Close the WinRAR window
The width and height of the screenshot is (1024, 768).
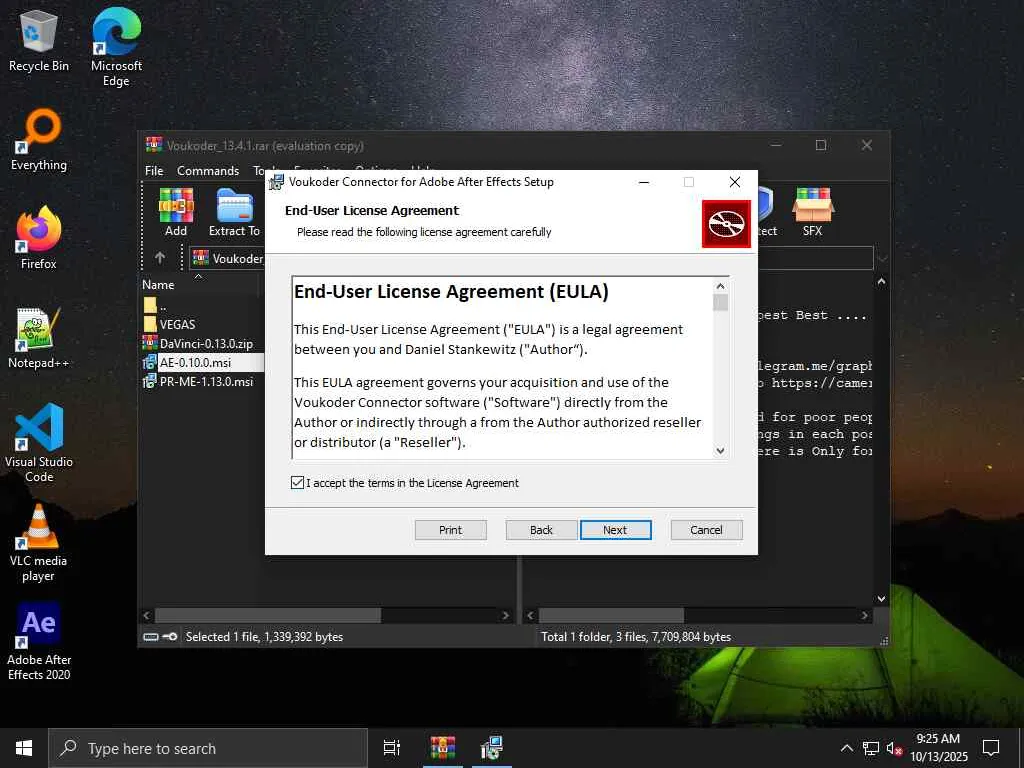pos(867,145)
